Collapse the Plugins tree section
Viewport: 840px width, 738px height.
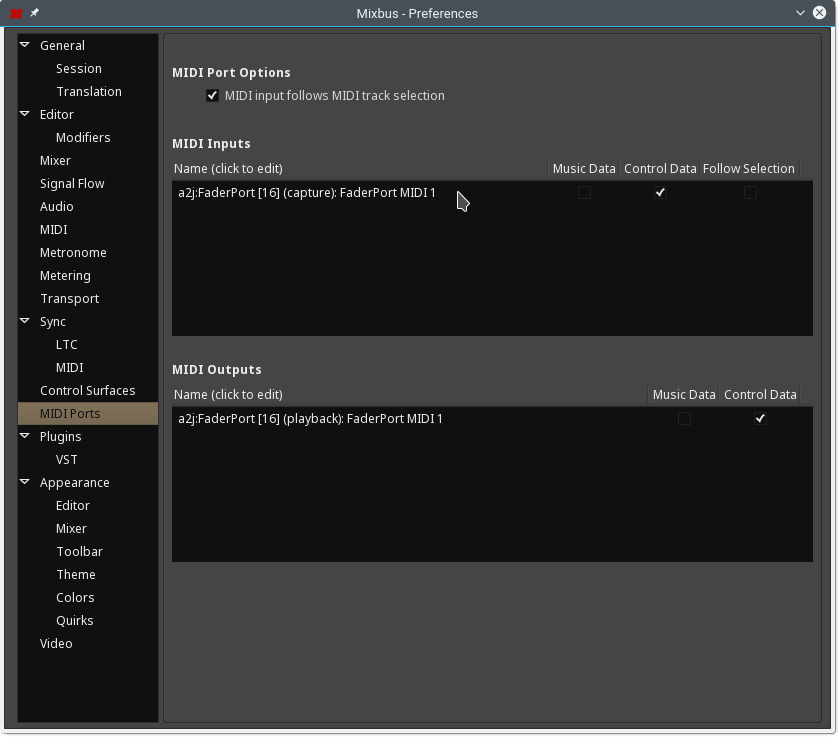pos(25,436)
